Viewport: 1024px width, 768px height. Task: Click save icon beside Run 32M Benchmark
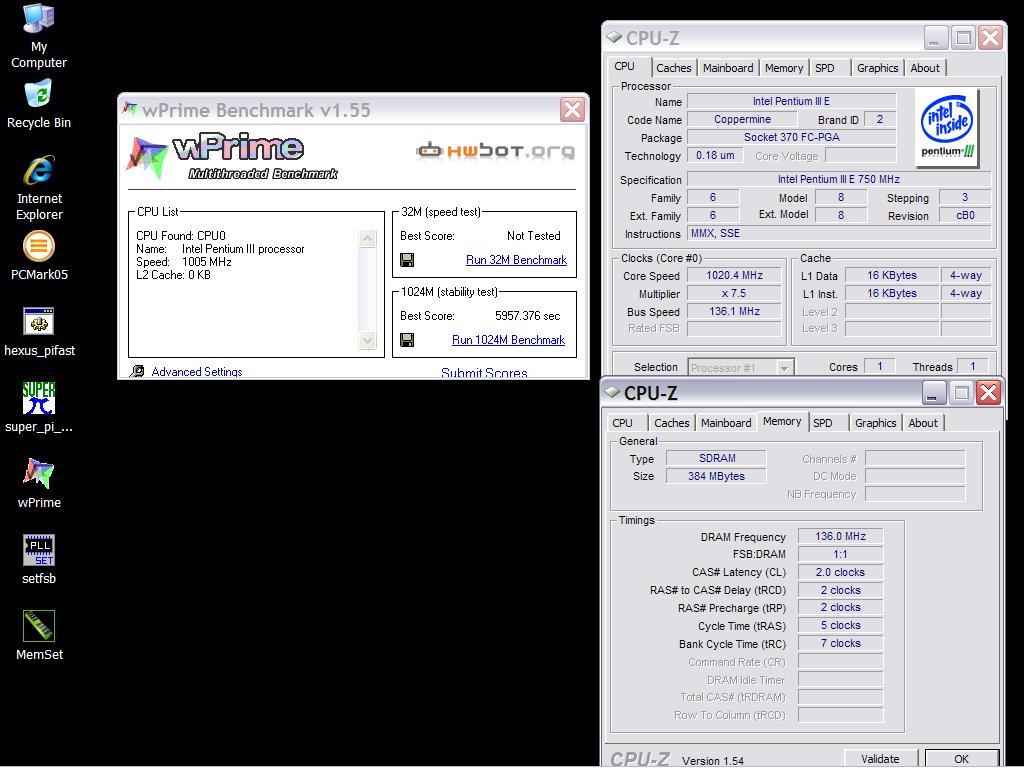coord(407,261)
